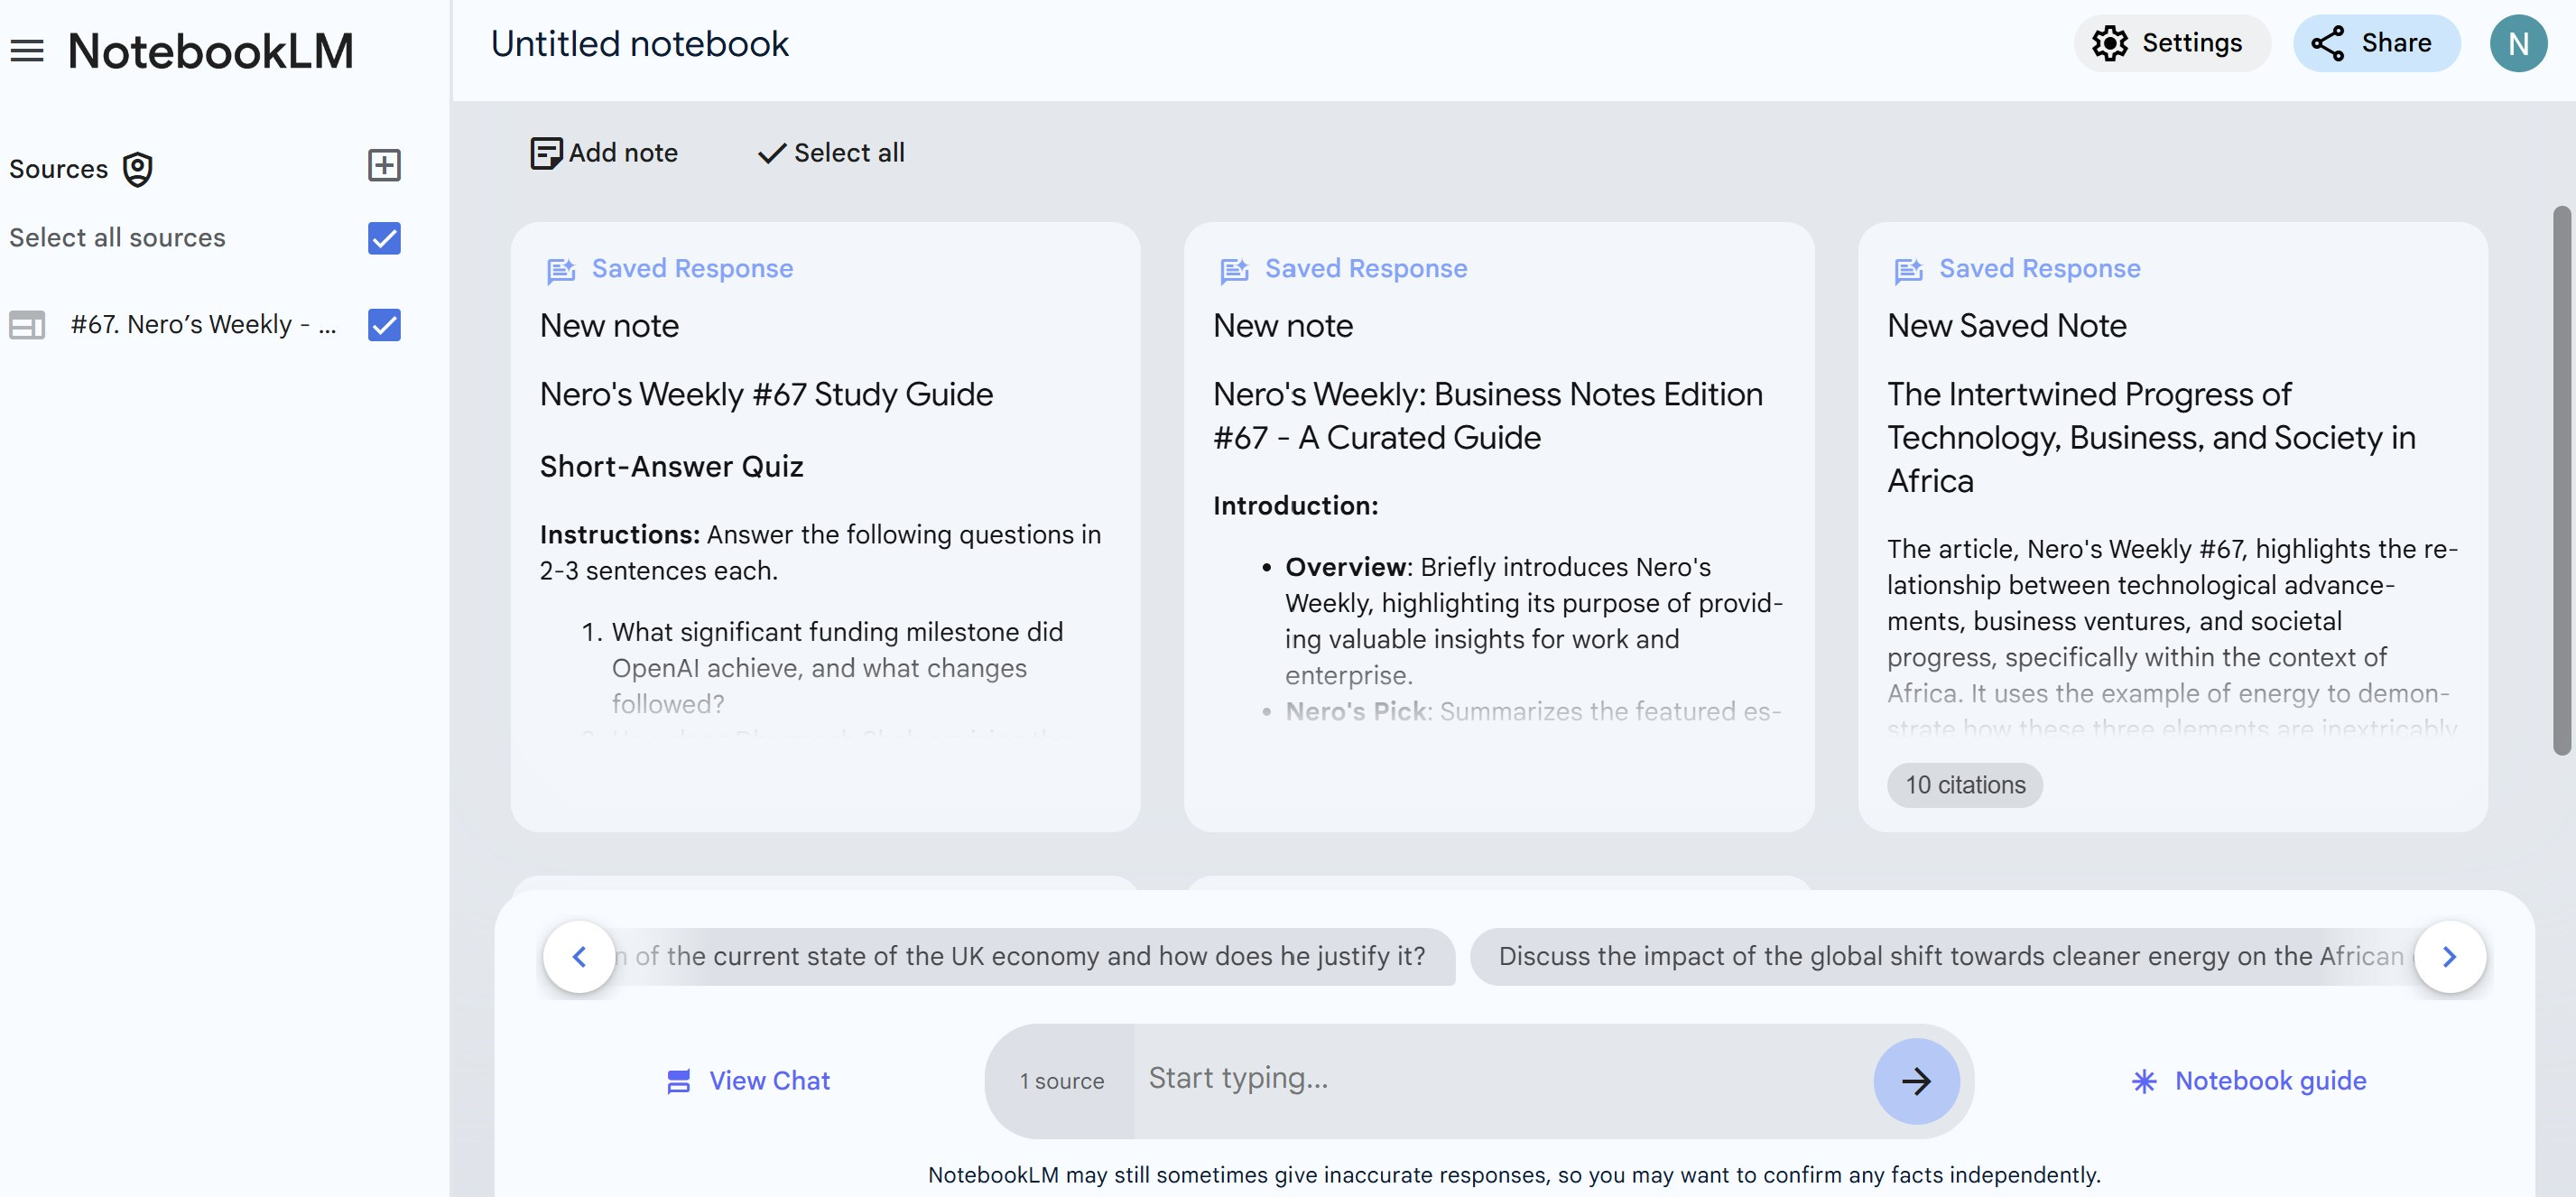
Task: Open the Intertwined Progress Africa note
Action: pos(2172,527)
